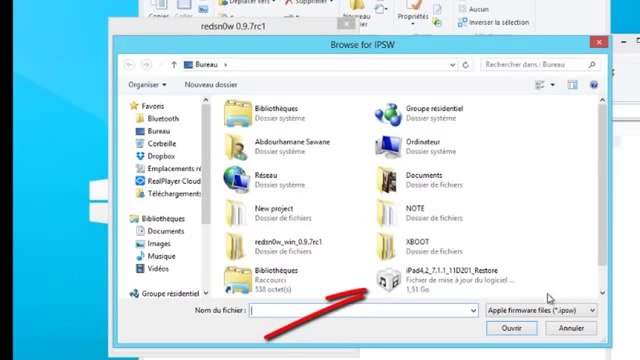Click the Annuler button
The height and width of the screenshot is (360, 640).
pyautogui.click(x=571, y=328)
